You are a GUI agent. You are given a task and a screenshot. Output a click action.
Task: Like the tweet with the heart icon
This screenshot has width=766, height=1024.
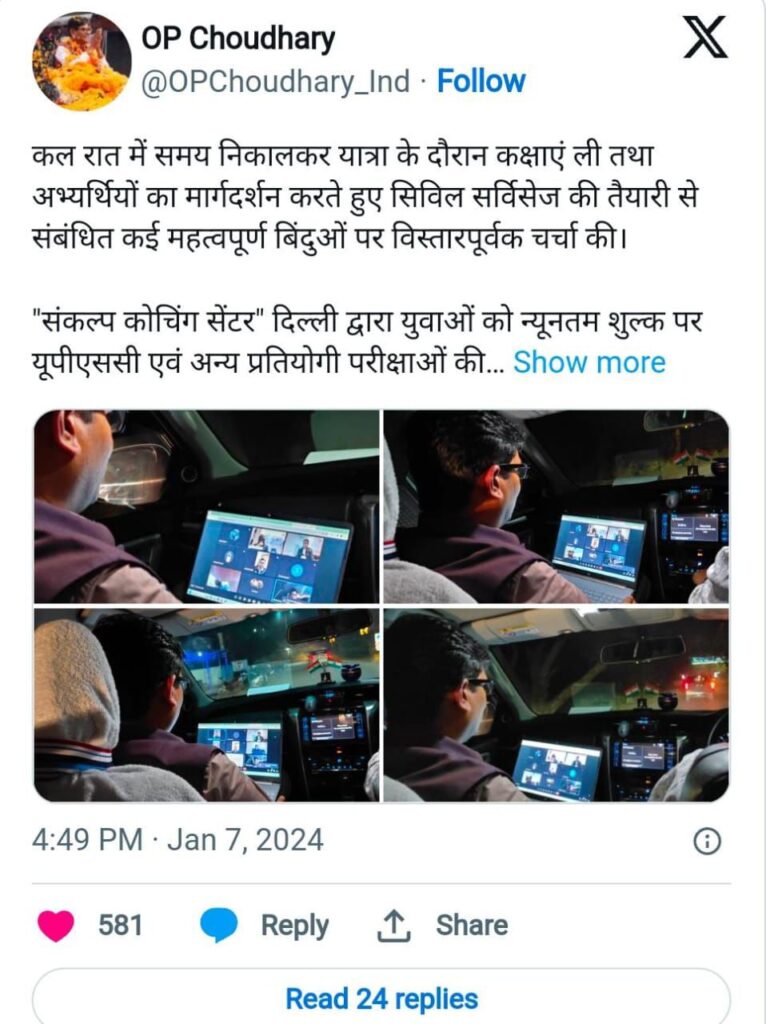[56, 925]
